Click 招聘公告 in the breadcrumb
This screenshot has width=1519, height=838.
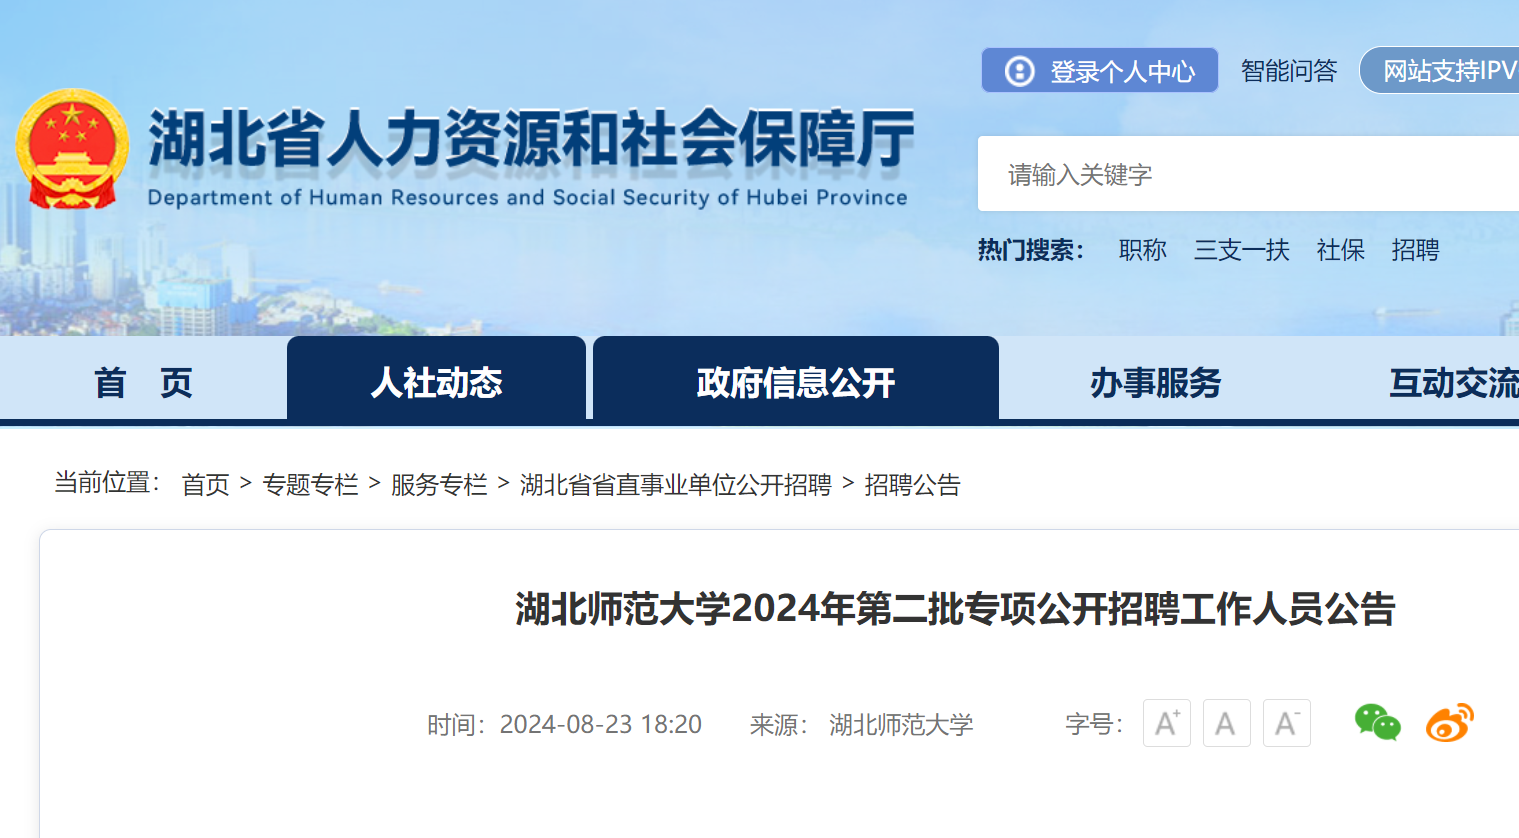pos(913,485)
